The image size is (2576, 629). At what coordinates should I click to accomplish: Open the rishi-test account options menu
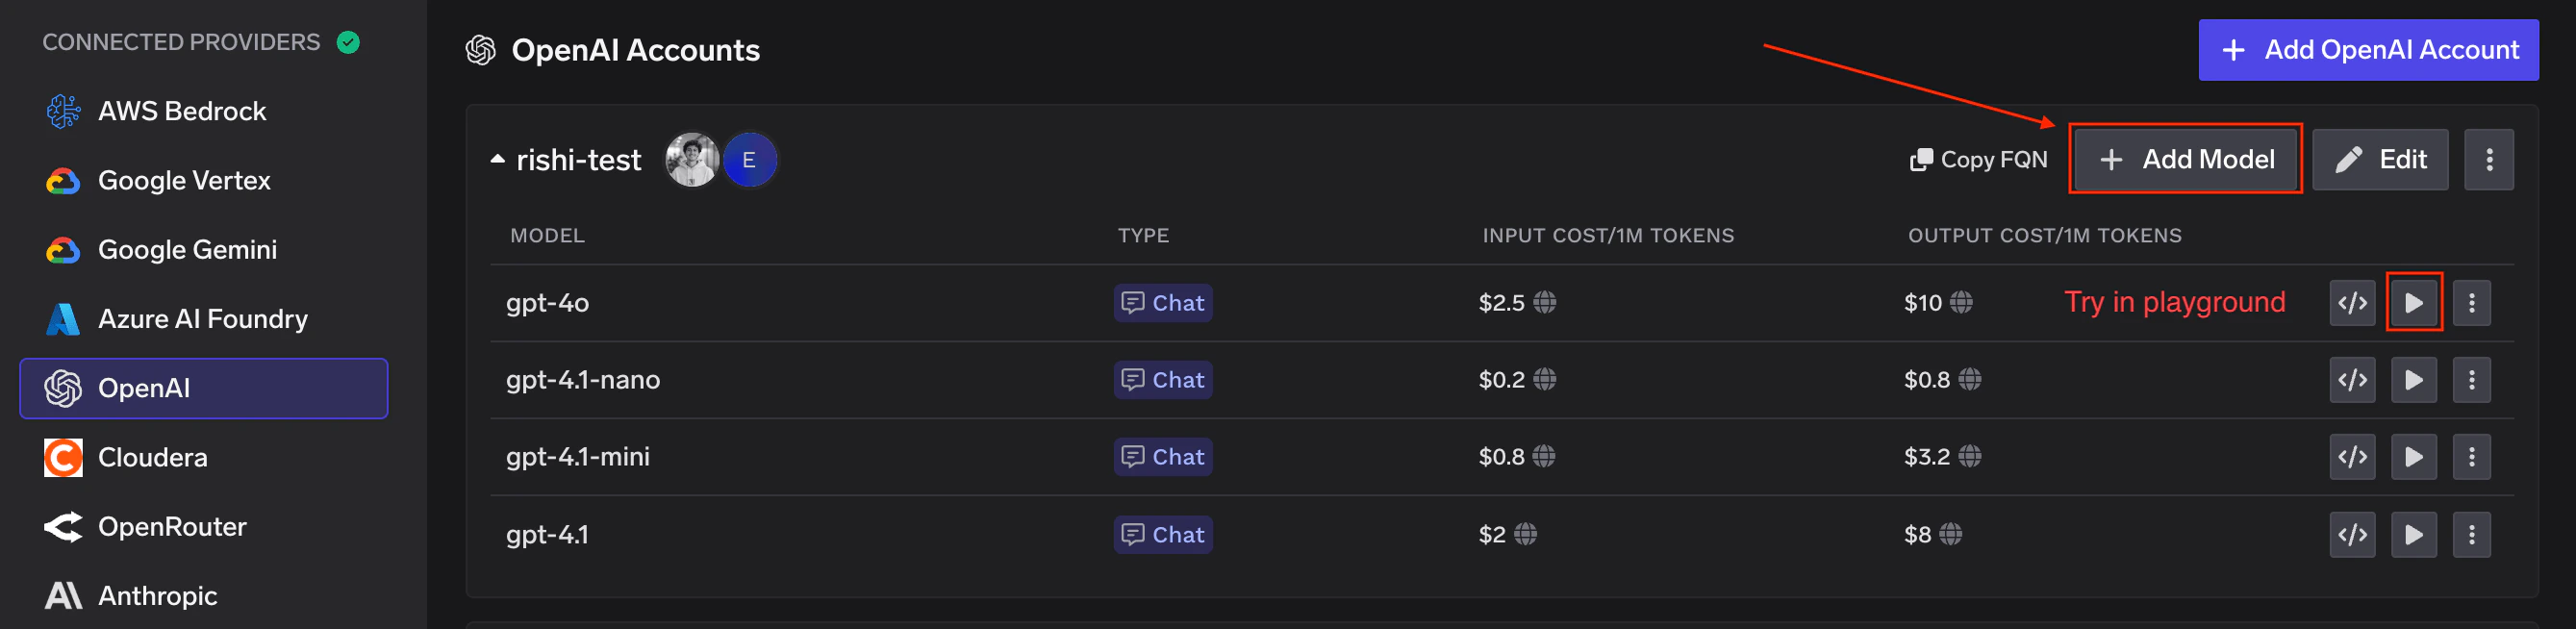(x=2489, y=159)
